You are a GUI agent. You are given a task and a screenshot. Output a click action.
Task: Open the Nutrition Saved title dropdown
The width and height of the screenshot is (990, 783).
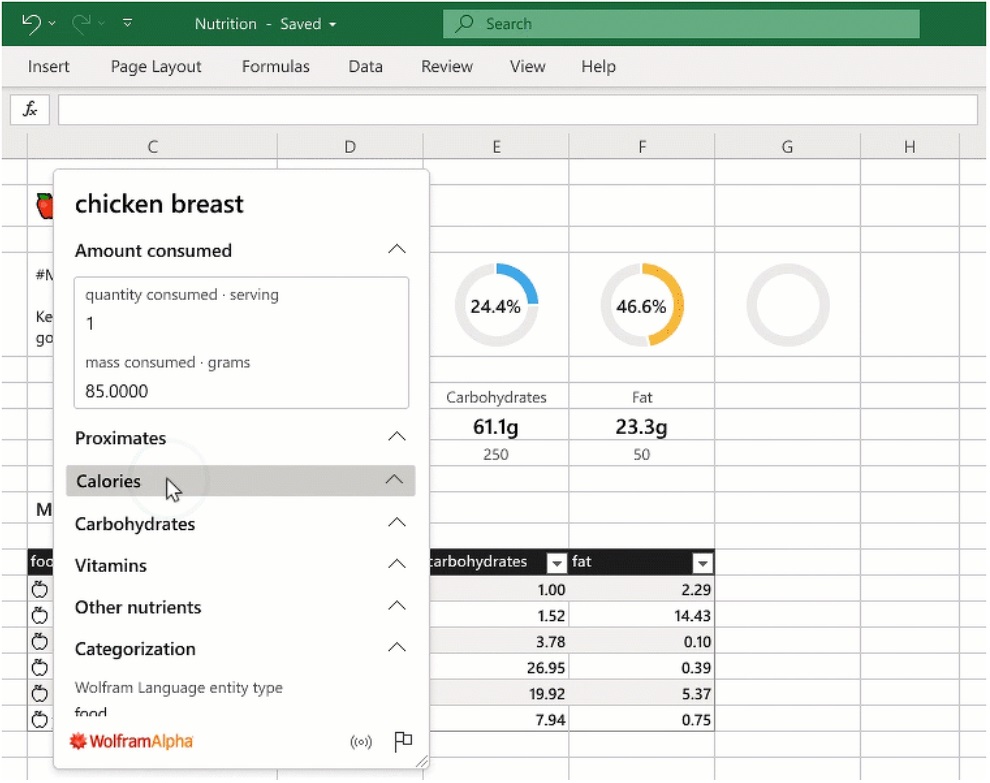pos(333,25)
